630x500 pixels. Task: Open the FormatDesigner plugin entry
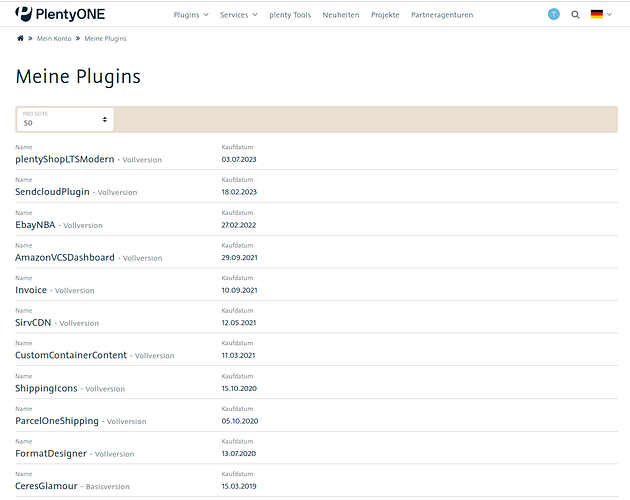(51, 453)
